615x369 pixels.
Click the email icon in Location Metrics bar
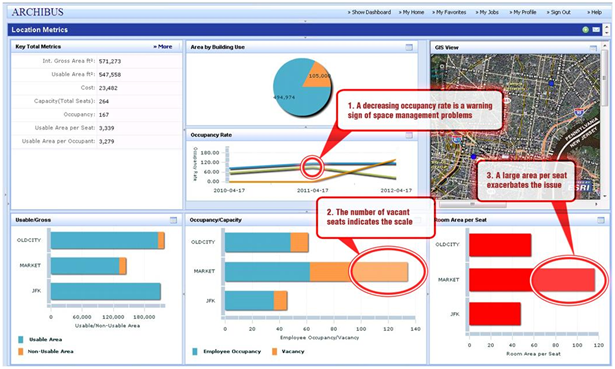596,30
